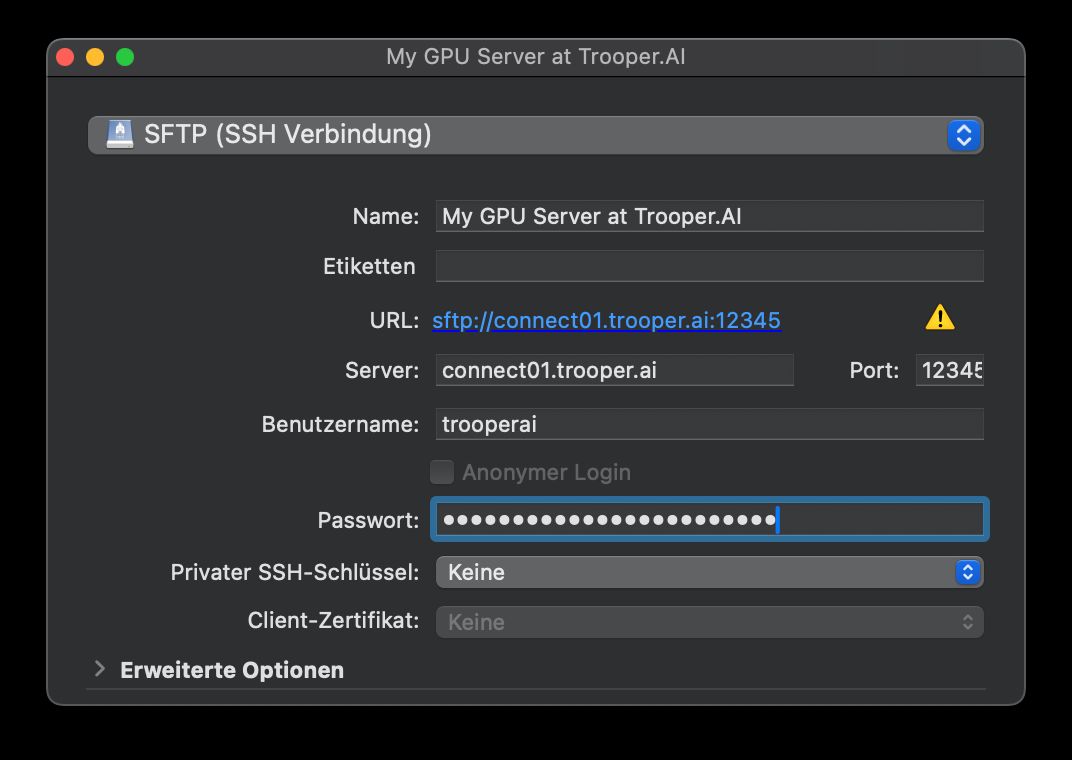Click the window title My GPU Server at Trooper.AI

[536, 56]
